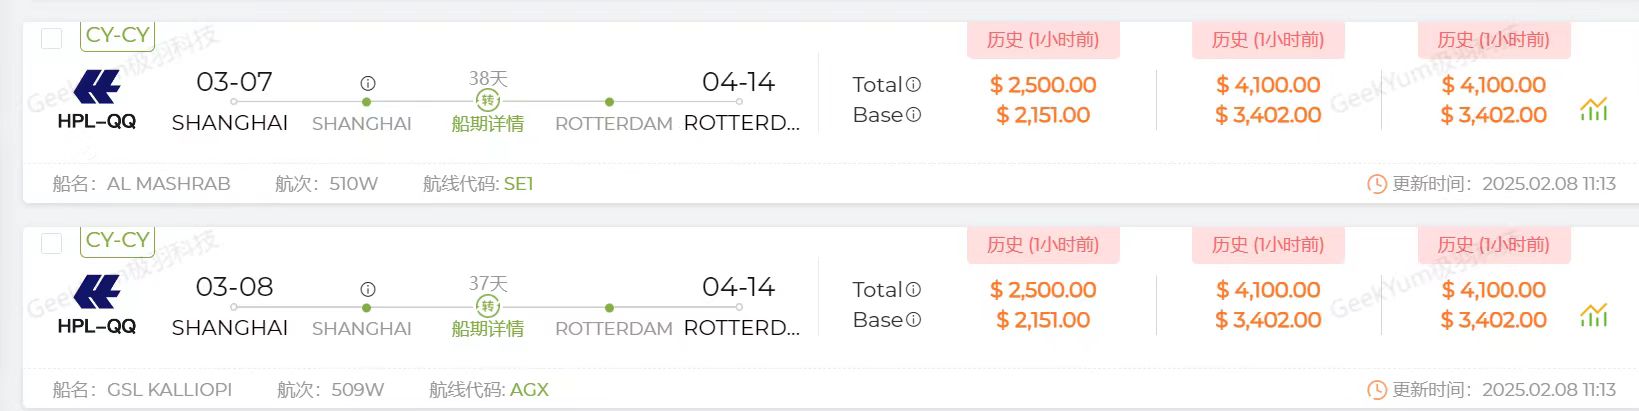1639x411 pixels.
Task: Click the Base info icon in AL MASHRAB row
Action: [913, 115]
